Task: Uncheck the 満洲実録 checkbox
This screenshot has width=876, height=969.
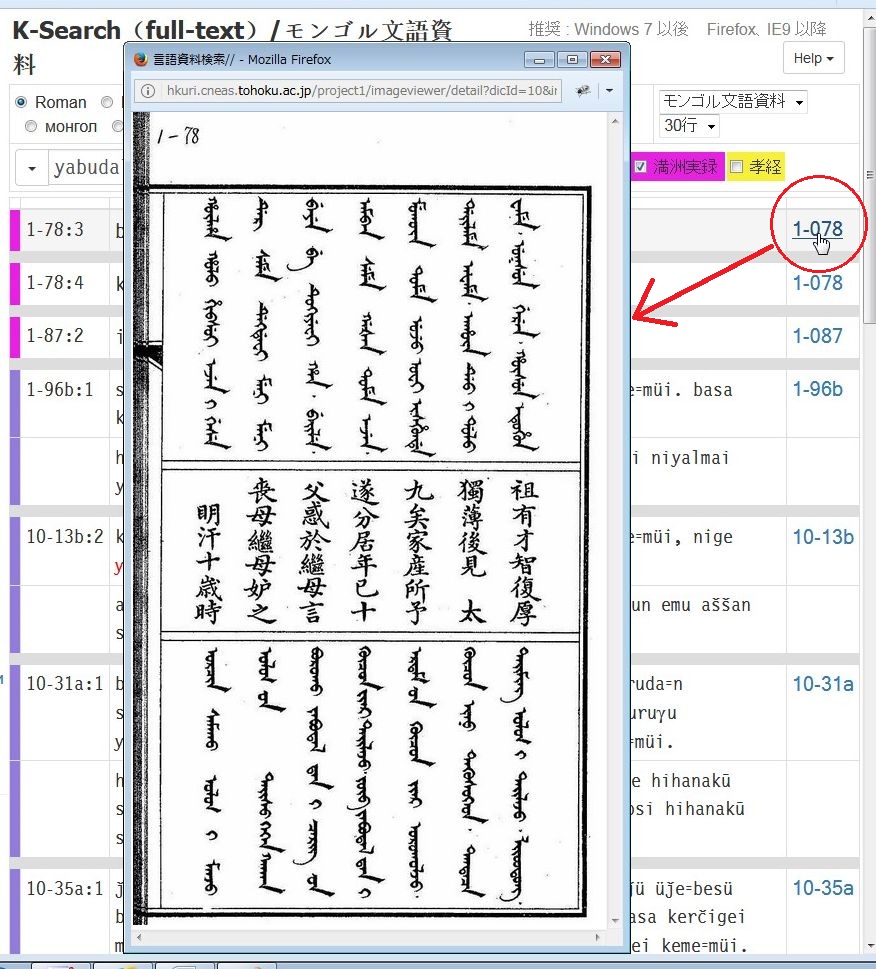Action: pos(641,167)
